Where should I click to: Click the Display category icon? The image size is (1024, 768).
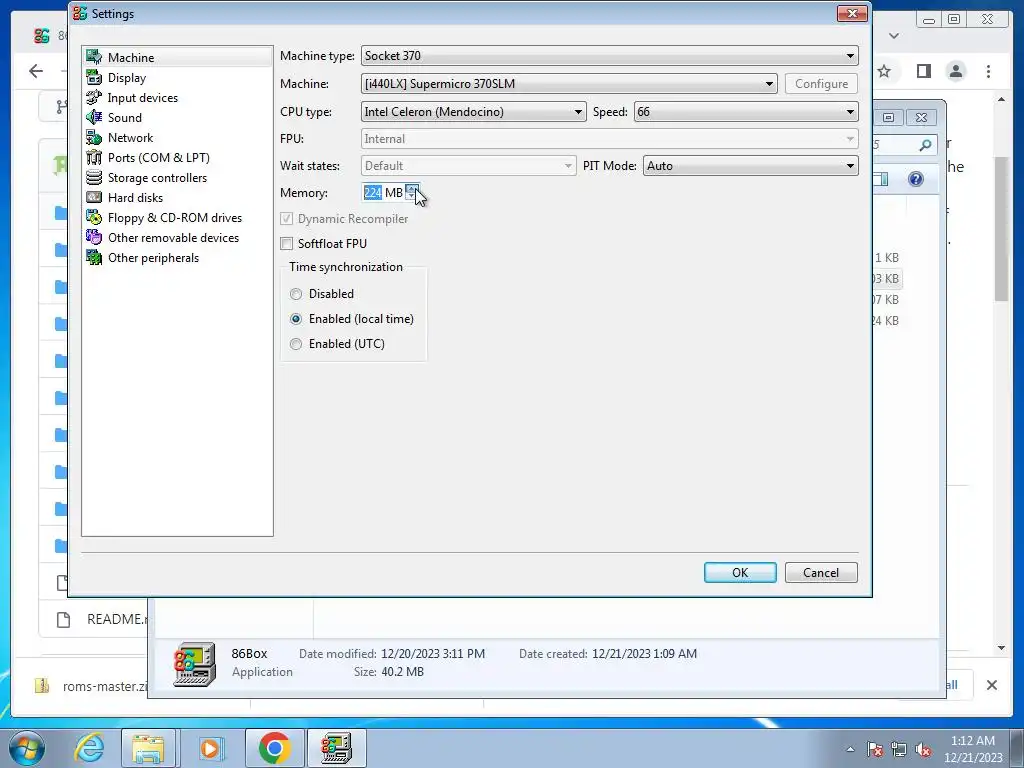(x=94, y=78)
